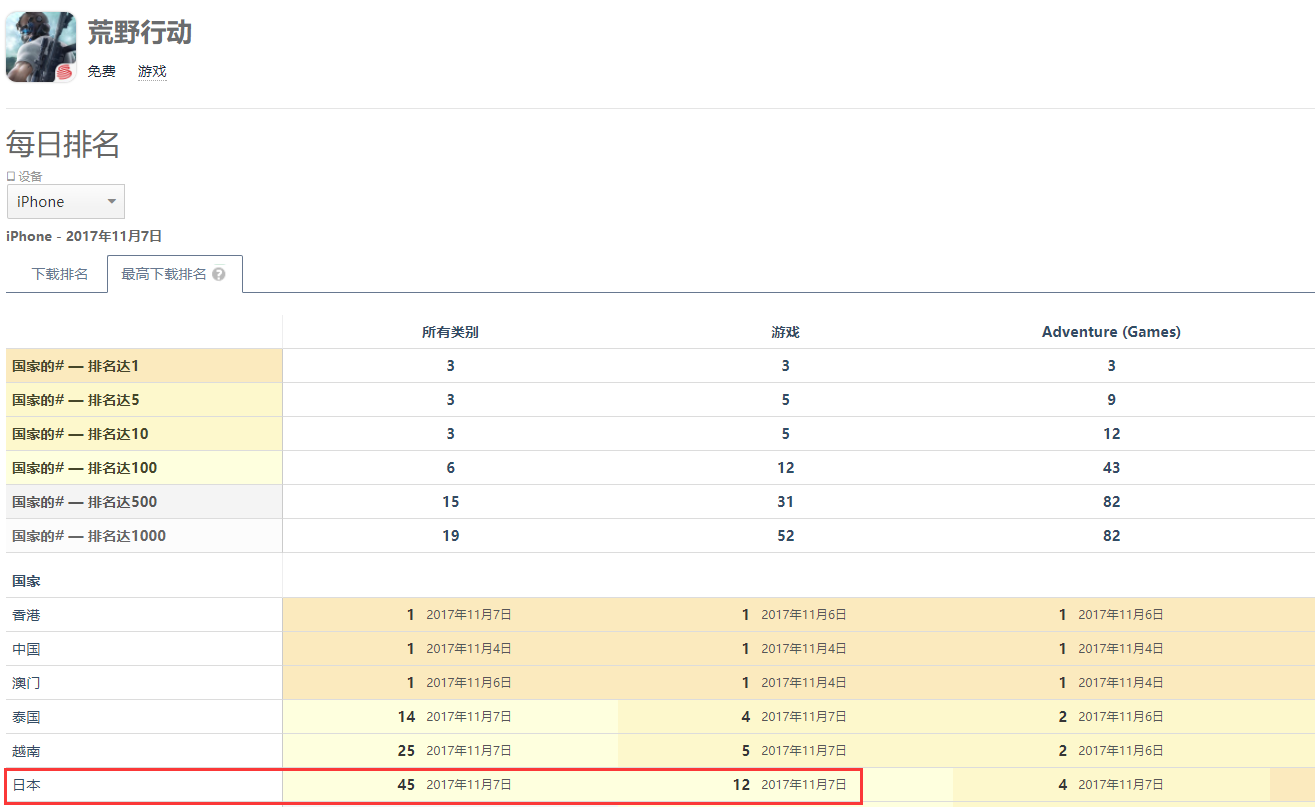The image size is (1315, 807).
Task: Click 越南 所有类别 rank 25 cell
Action: click(450, 751)
